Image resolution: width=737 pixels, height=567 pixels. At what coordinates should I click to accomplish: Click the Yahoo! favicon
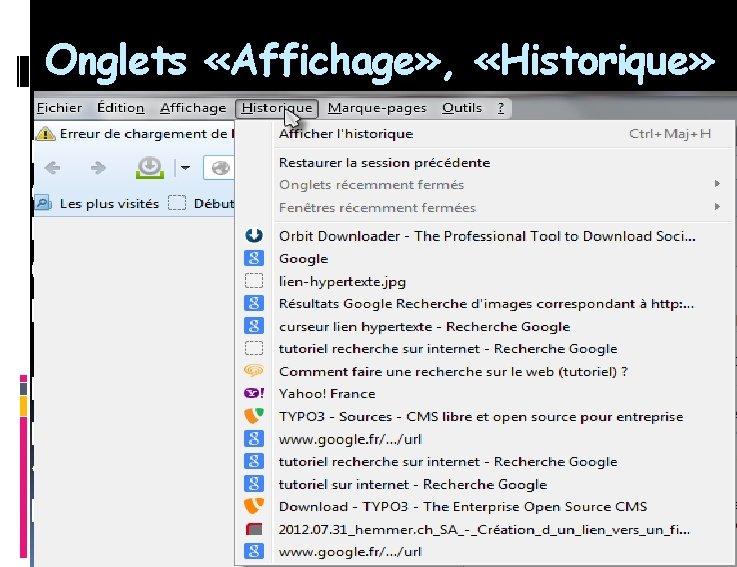(254, 393)
